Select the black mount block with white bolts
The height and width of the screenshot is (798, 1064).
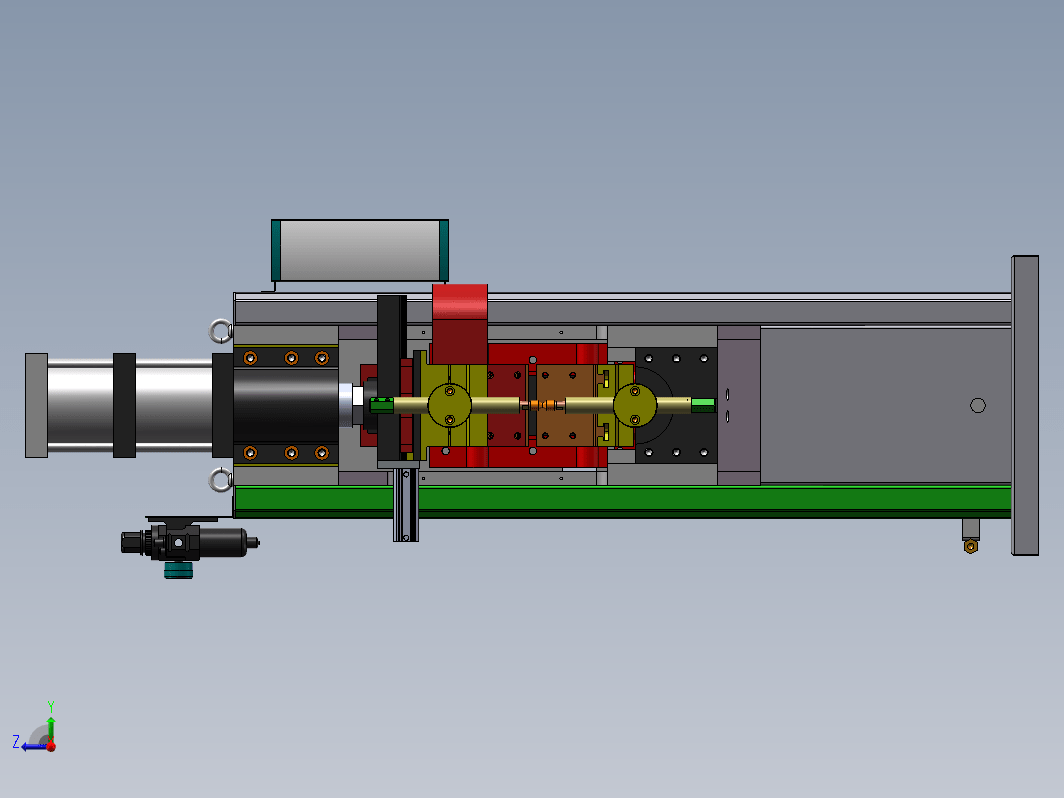pos(676,405)
